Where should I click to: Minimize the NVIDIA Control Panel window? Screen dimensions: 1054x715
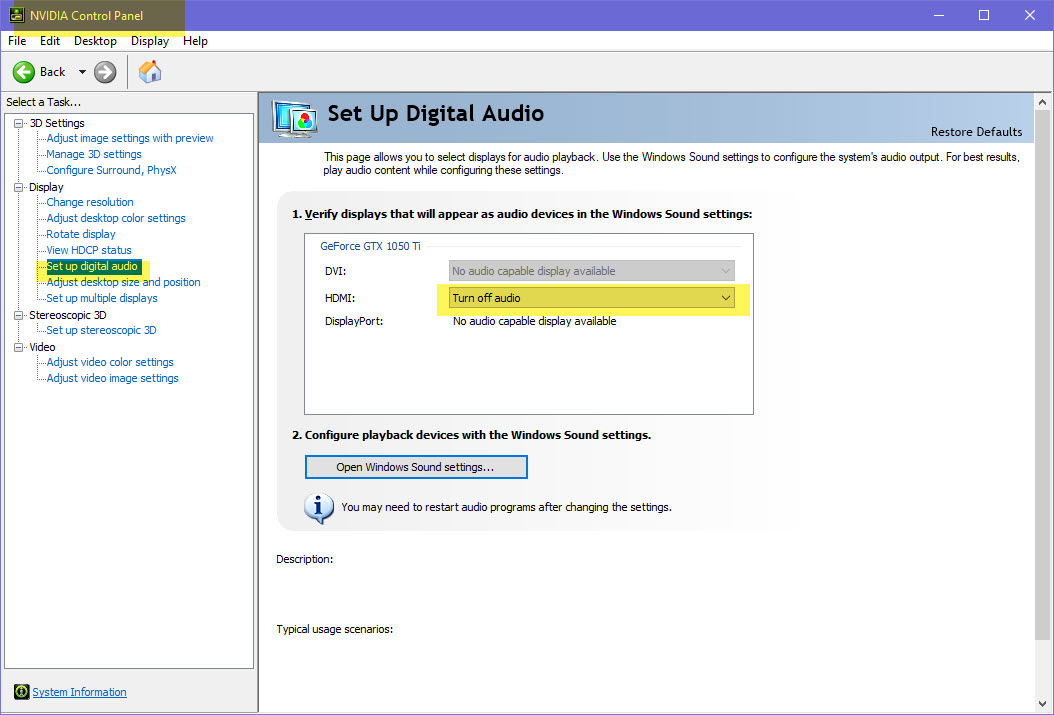click(939, 15)
